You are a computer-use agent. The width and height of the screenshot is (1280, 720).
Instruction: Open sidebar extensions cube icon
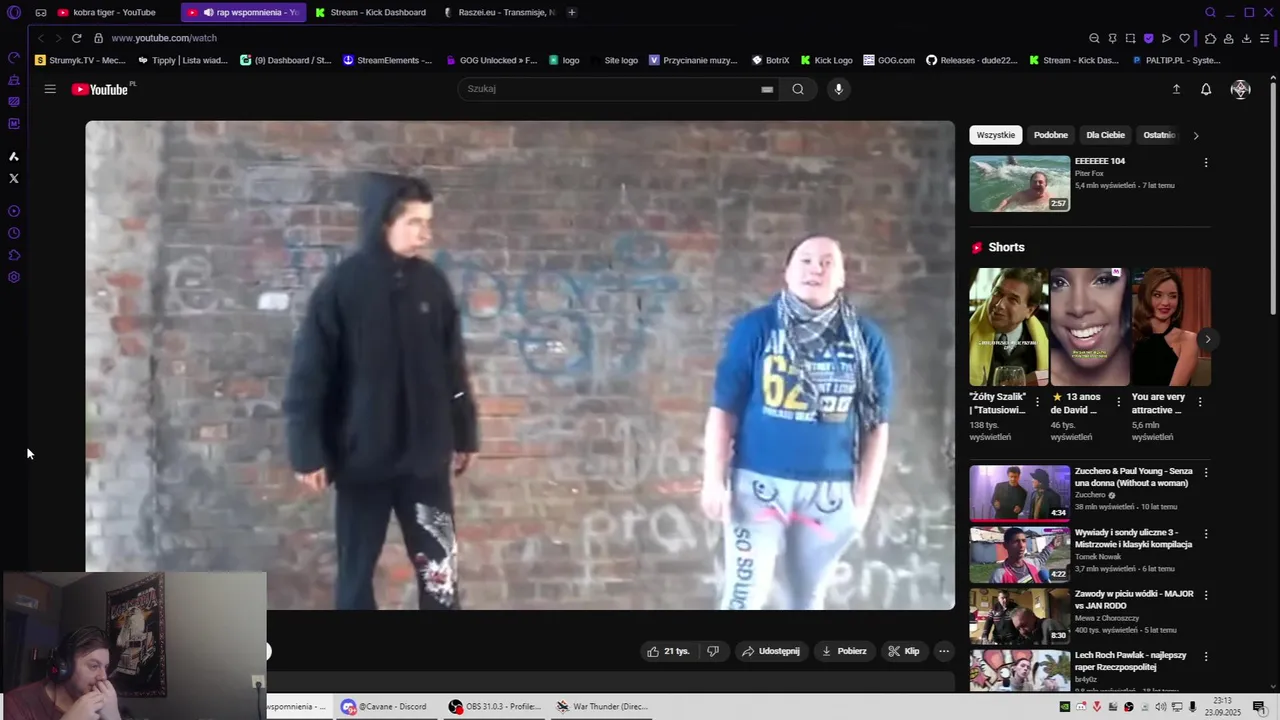[x=14, y=255]
